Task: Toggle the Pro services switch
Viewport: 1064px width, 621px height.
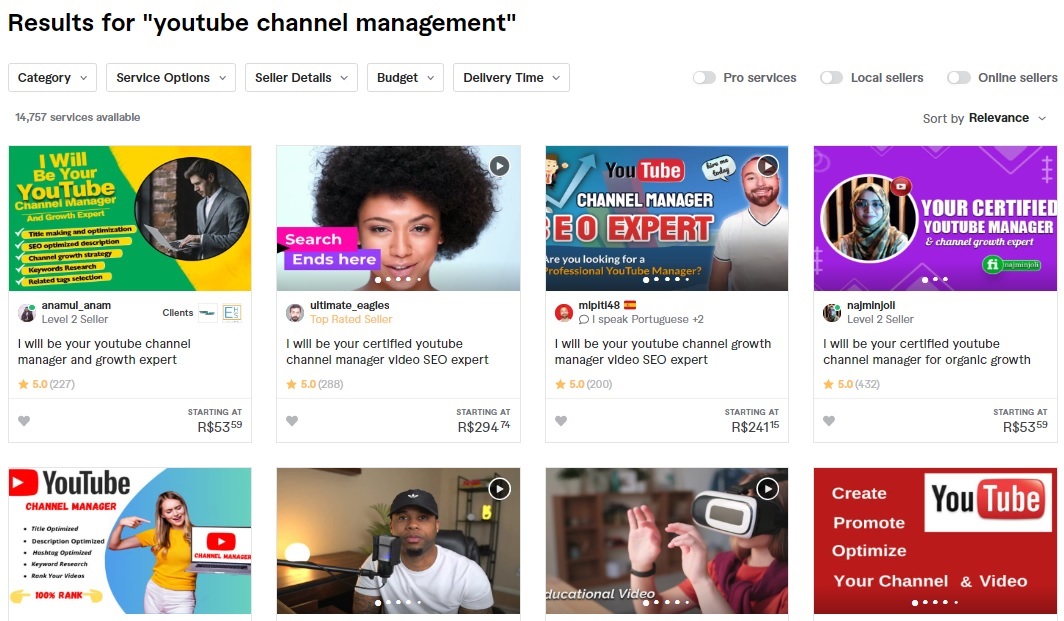Action: tap(704, 77)
